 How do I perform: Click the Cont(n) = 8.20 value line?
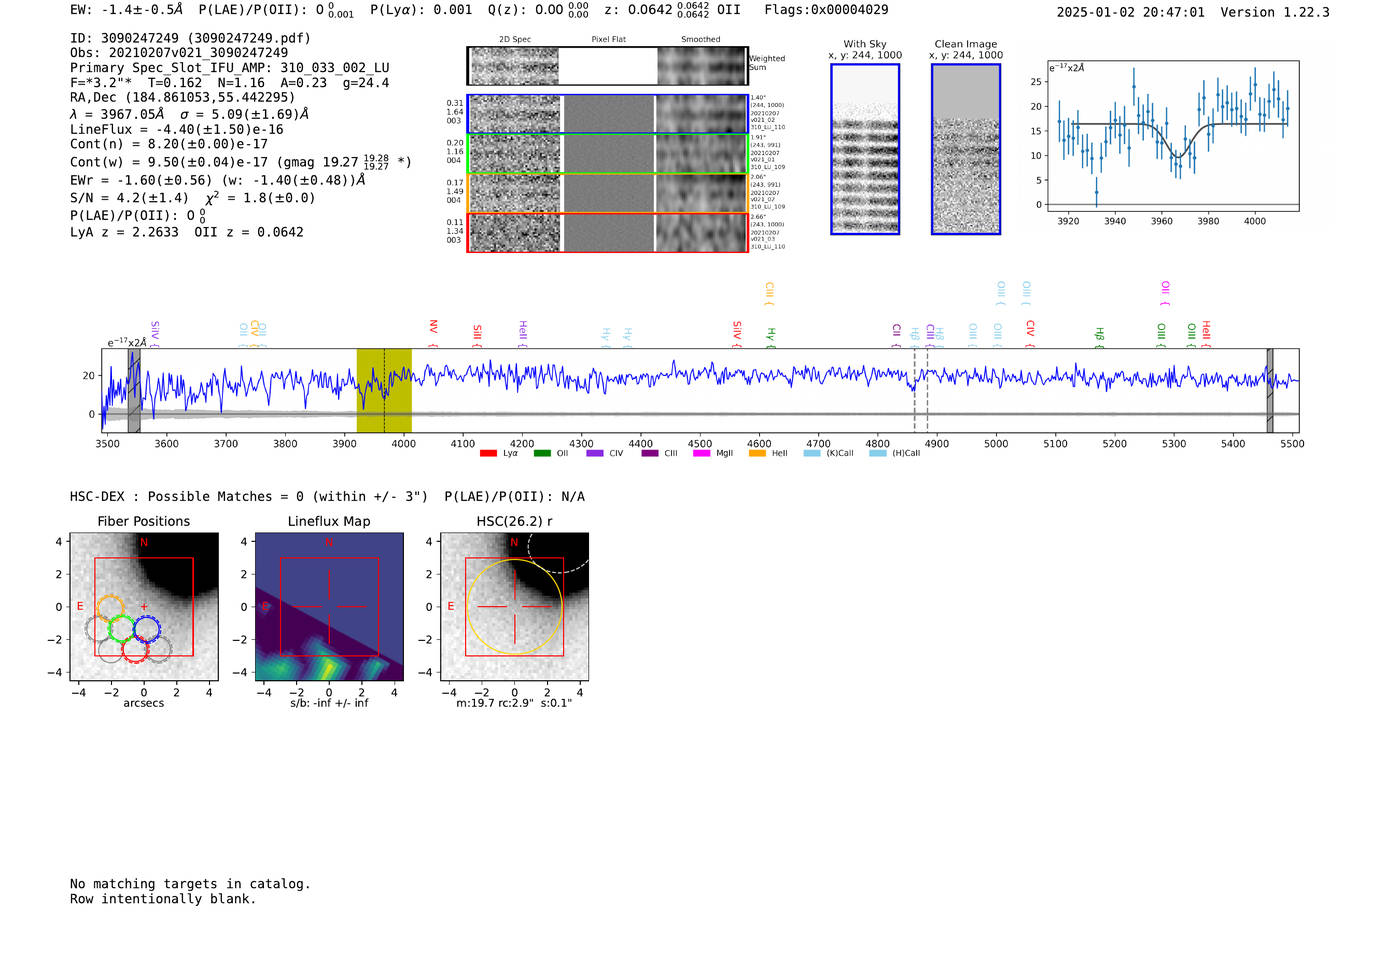(x=169, y=144)
